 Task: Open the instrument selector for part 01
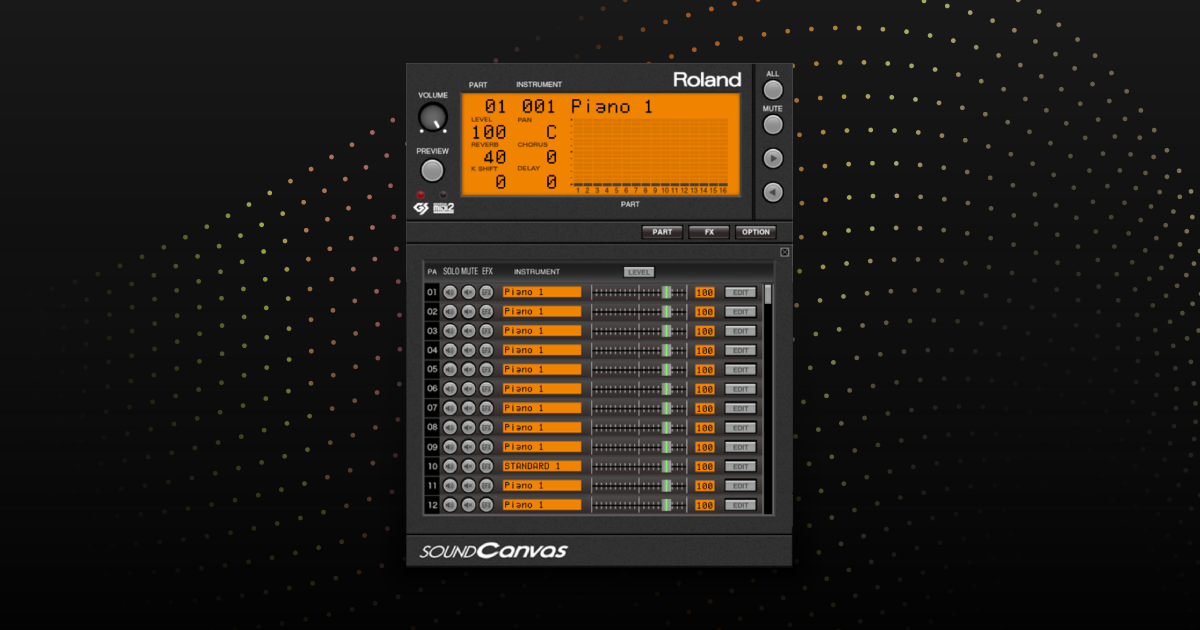(541, 292)
